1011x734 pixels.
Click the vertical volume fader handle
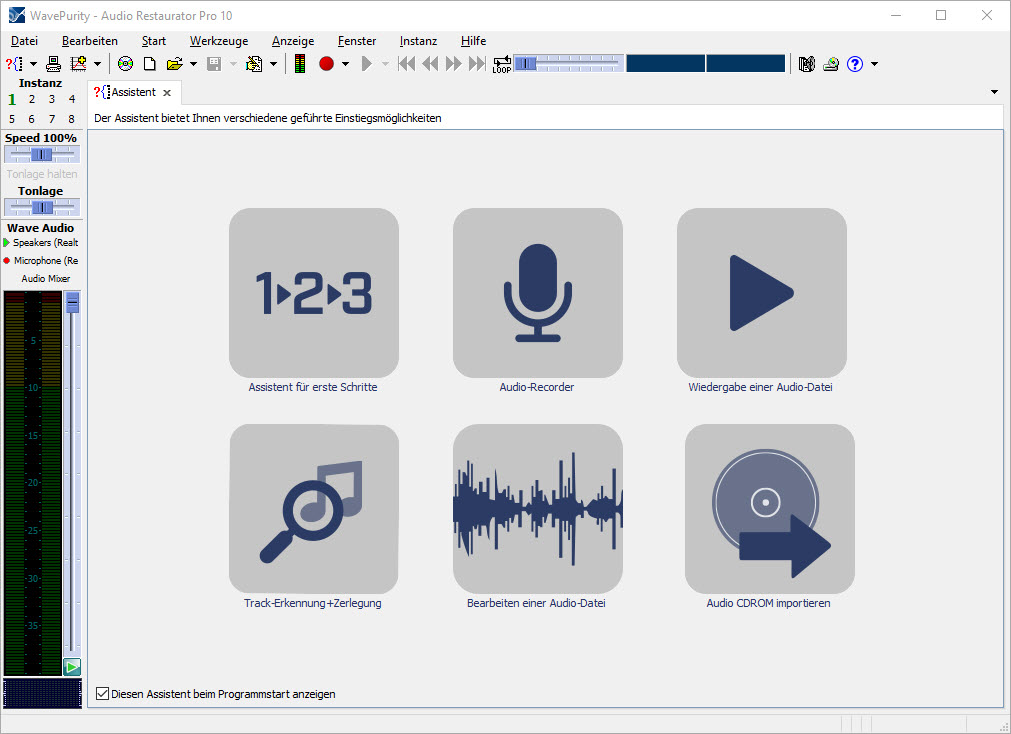click(72, 302)
